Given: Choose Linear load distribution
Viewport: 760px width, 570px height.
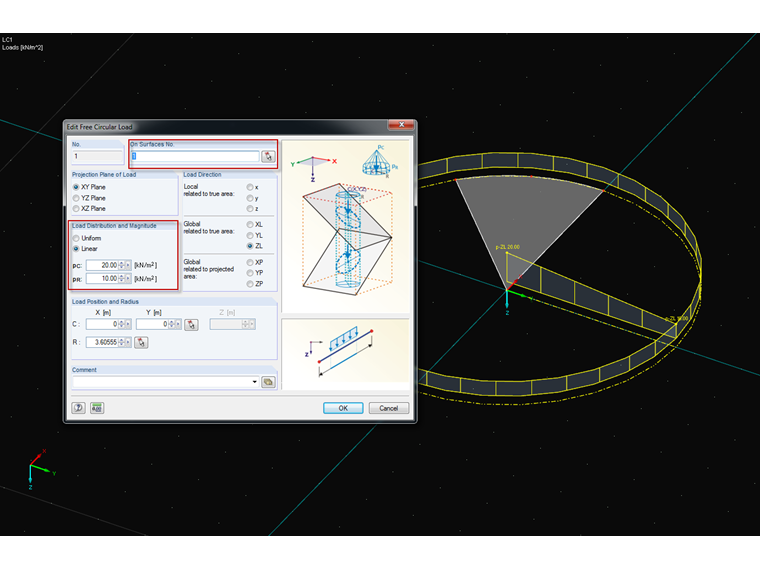Looking at the screenshot, I should click(x=76, y=249).
